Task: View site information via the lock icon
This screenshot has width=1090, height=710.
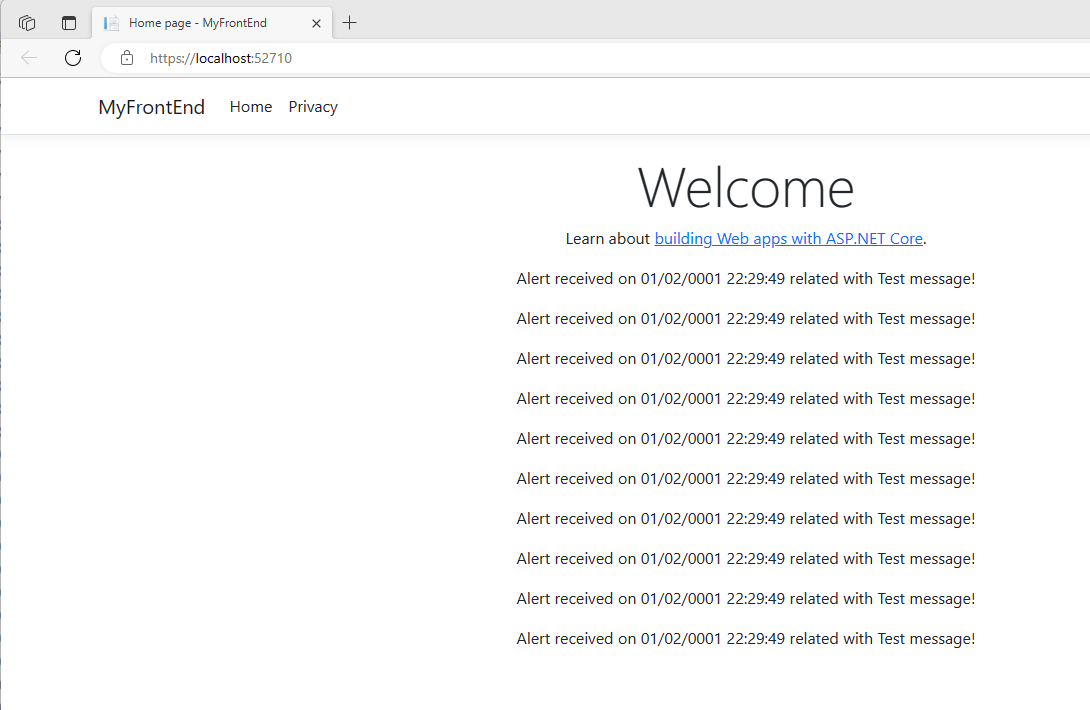Action: (126, 58)
